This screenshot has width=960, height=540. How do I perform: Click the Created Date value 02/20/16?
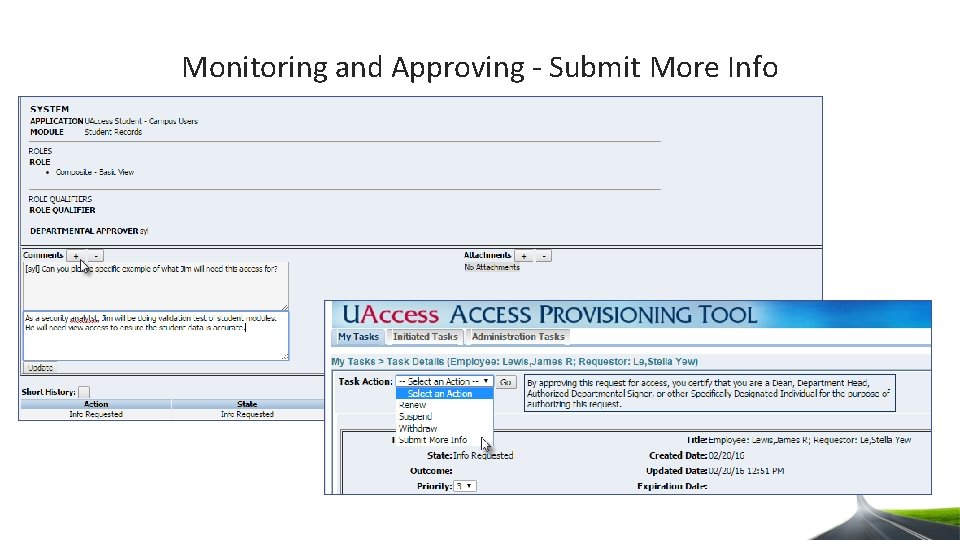click(727, 456)
